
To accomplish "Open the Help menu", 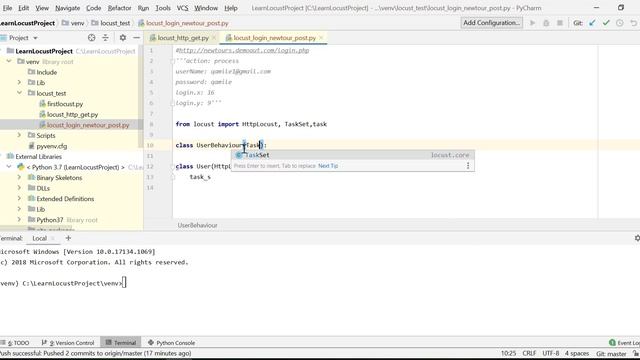I will pos(231,8).
